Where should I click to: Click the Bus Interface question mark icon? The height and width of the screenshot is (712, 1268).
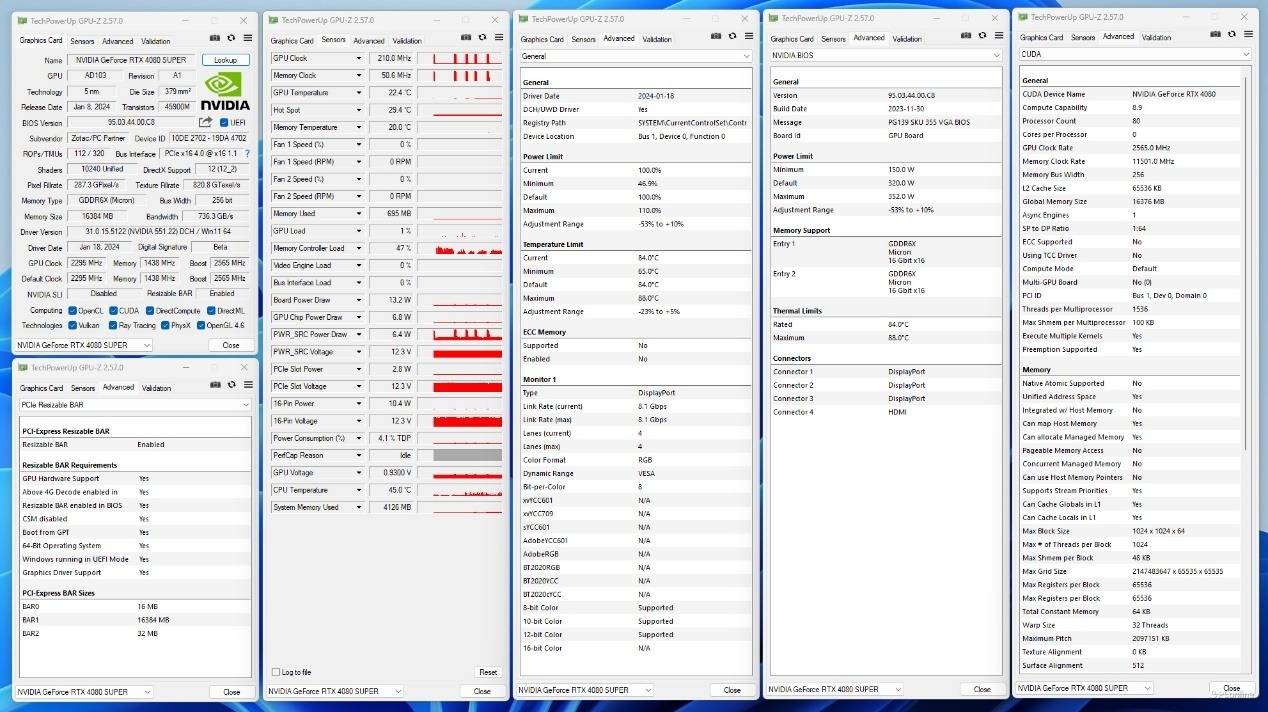pyautogui.click(x=247, y=153)
